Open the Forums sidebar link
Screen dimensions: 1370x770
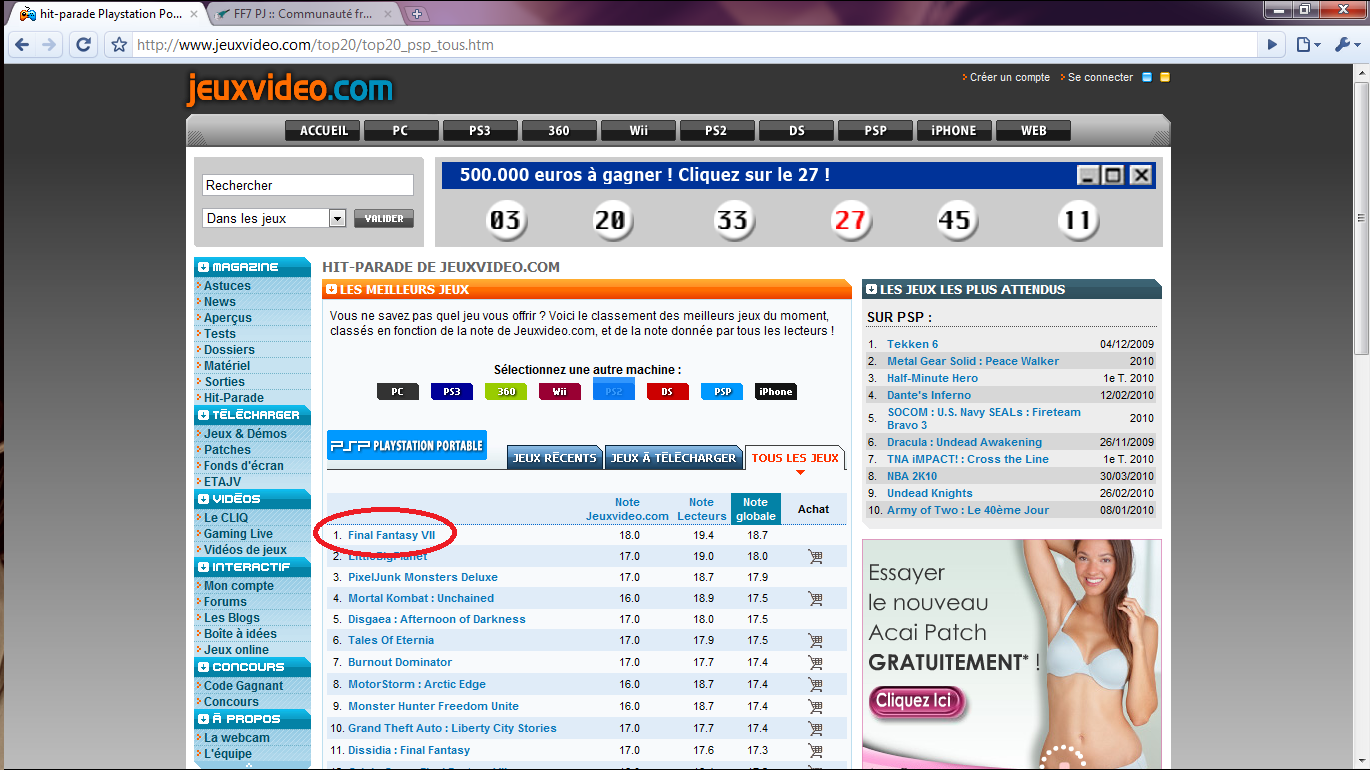(x=226, y=602)
